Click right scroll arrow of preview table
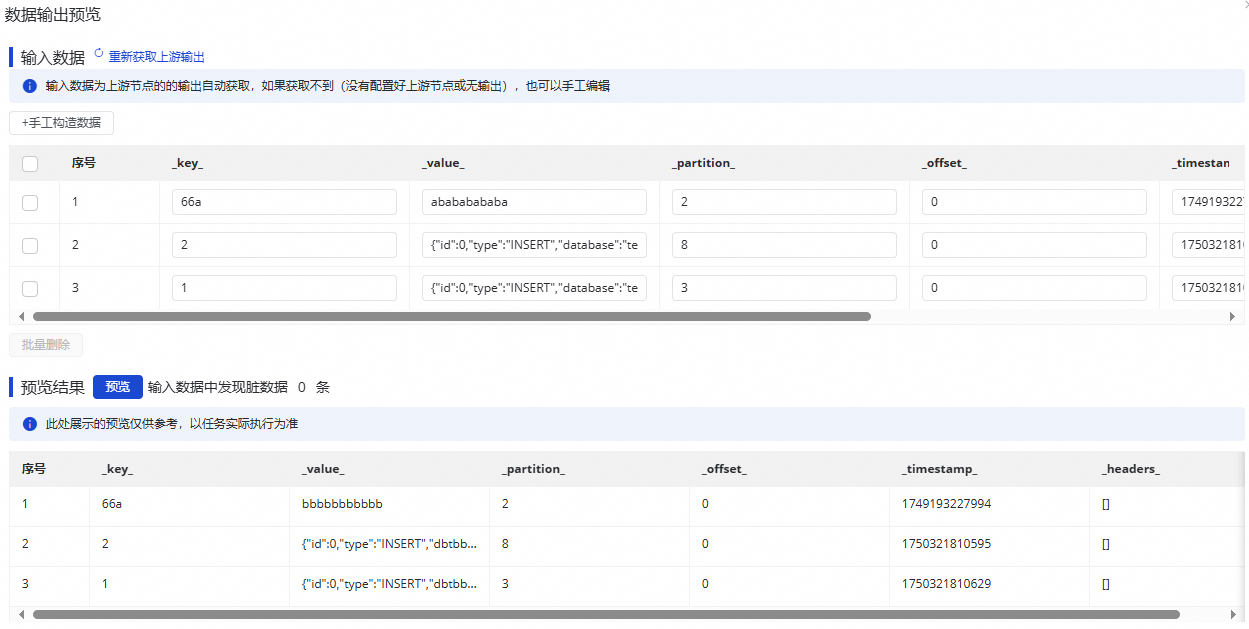This screenshot has height=629, width=1249. [1232, 615]
